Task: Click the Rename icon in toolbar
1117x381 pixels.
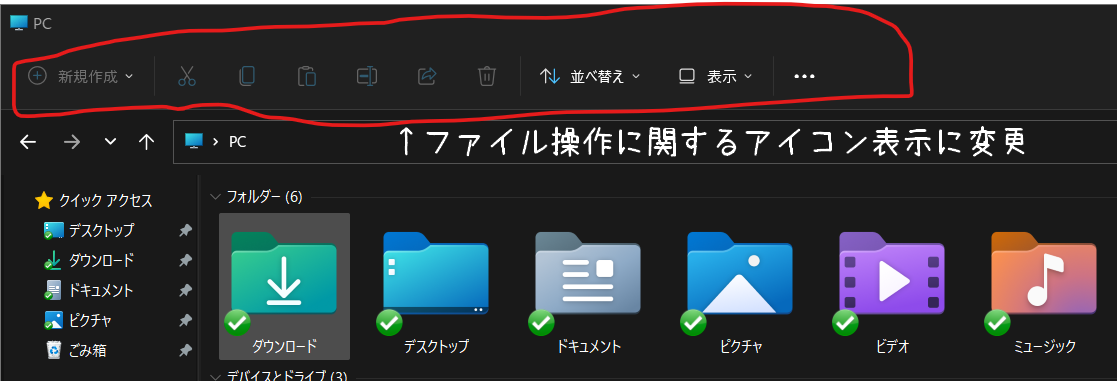Action: 367,76
